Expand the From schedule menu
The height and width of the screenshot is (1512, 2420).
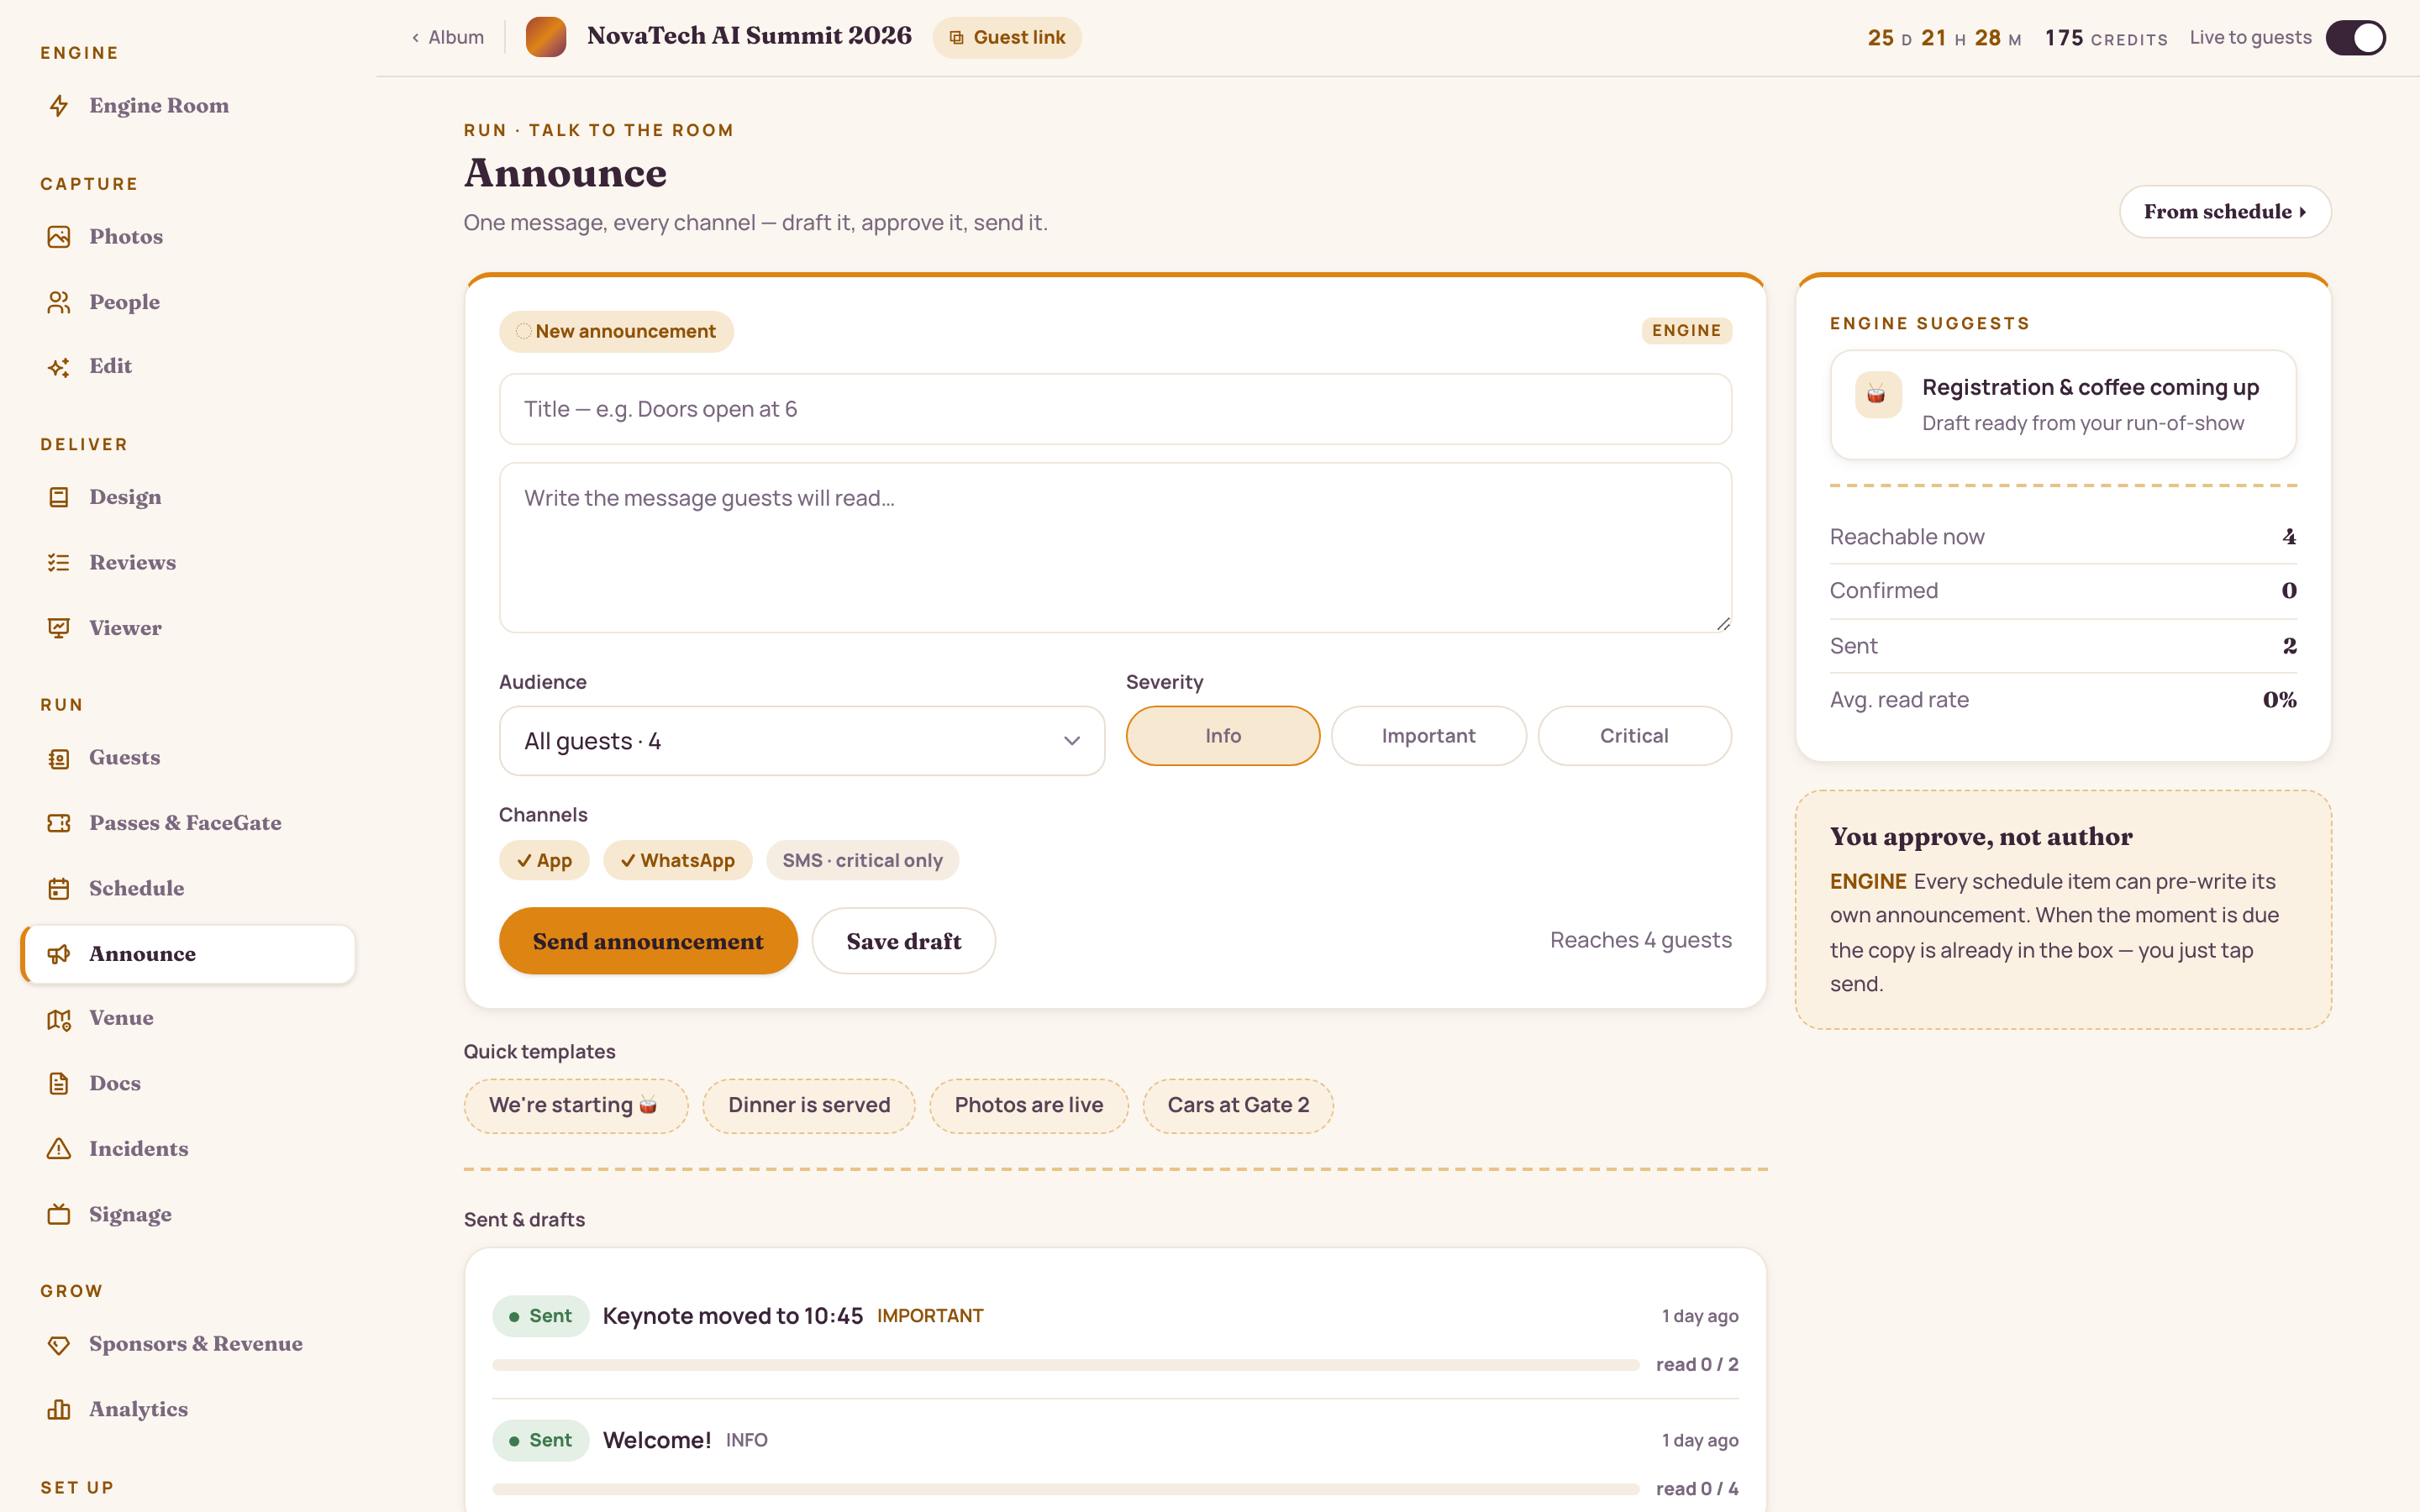click(2225, 212)
